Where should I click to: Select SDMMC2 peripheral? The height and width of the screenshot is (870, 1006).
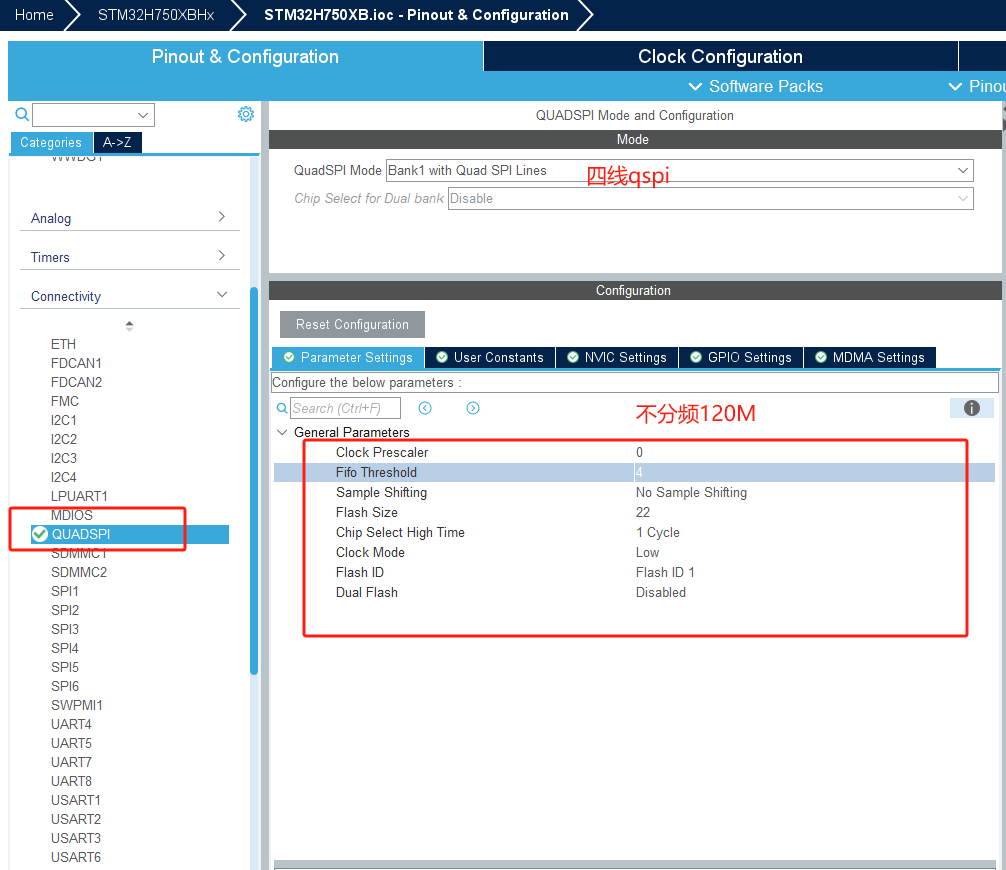click(x=79, y=572)
